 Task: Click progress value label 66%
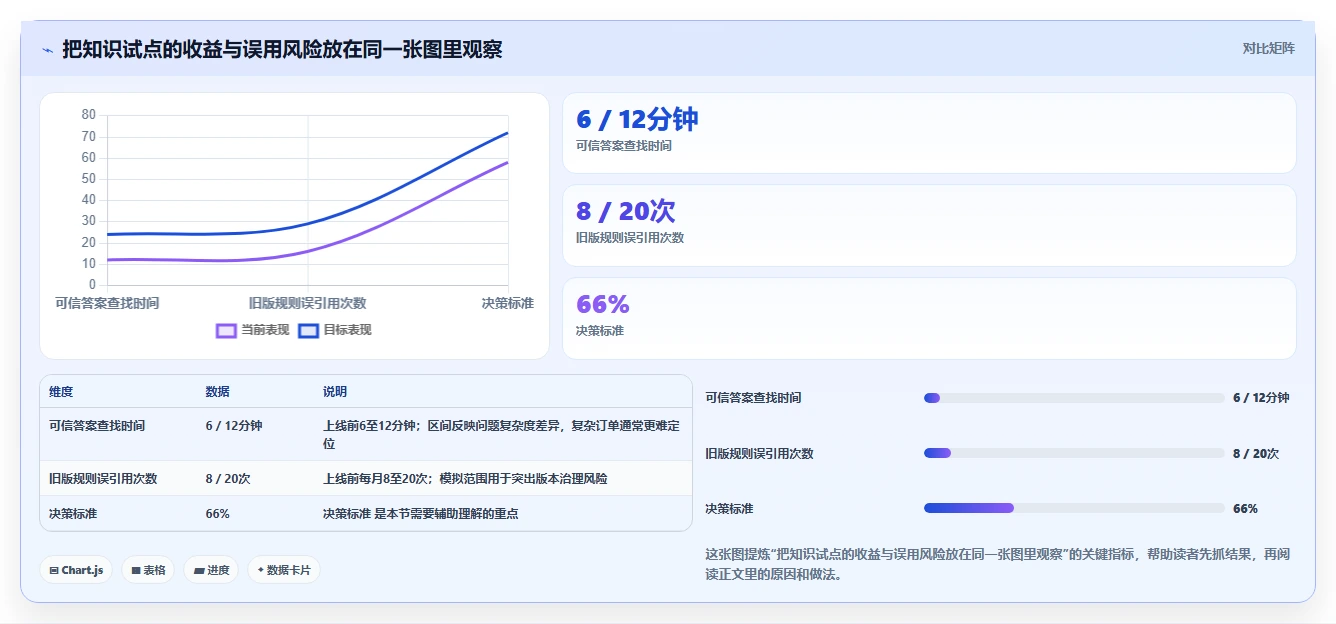(x=1245, y=509)
